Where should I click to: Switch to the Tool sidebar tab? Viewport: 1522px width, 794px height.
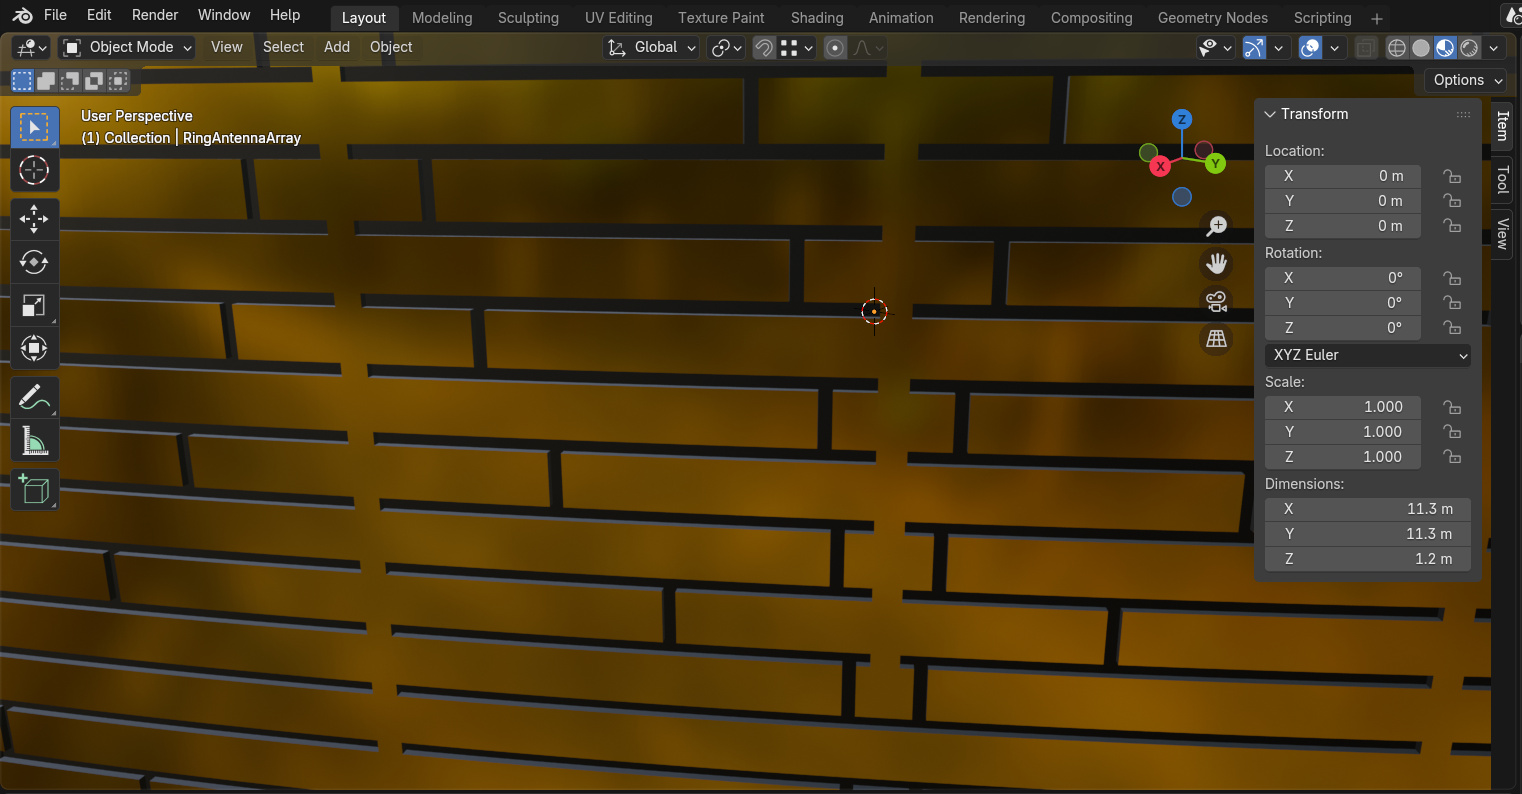click(x=1503, y=180)
